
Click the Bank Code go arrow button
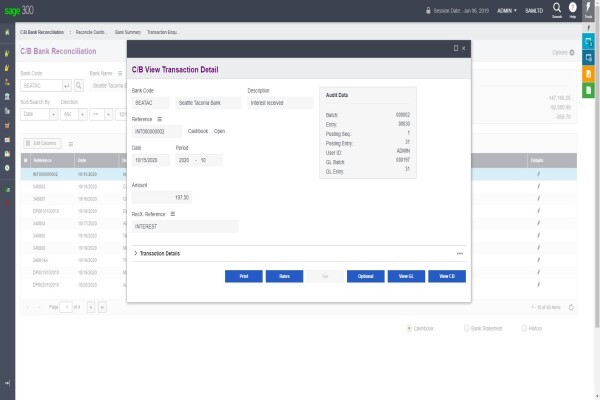tap(67, 85)
